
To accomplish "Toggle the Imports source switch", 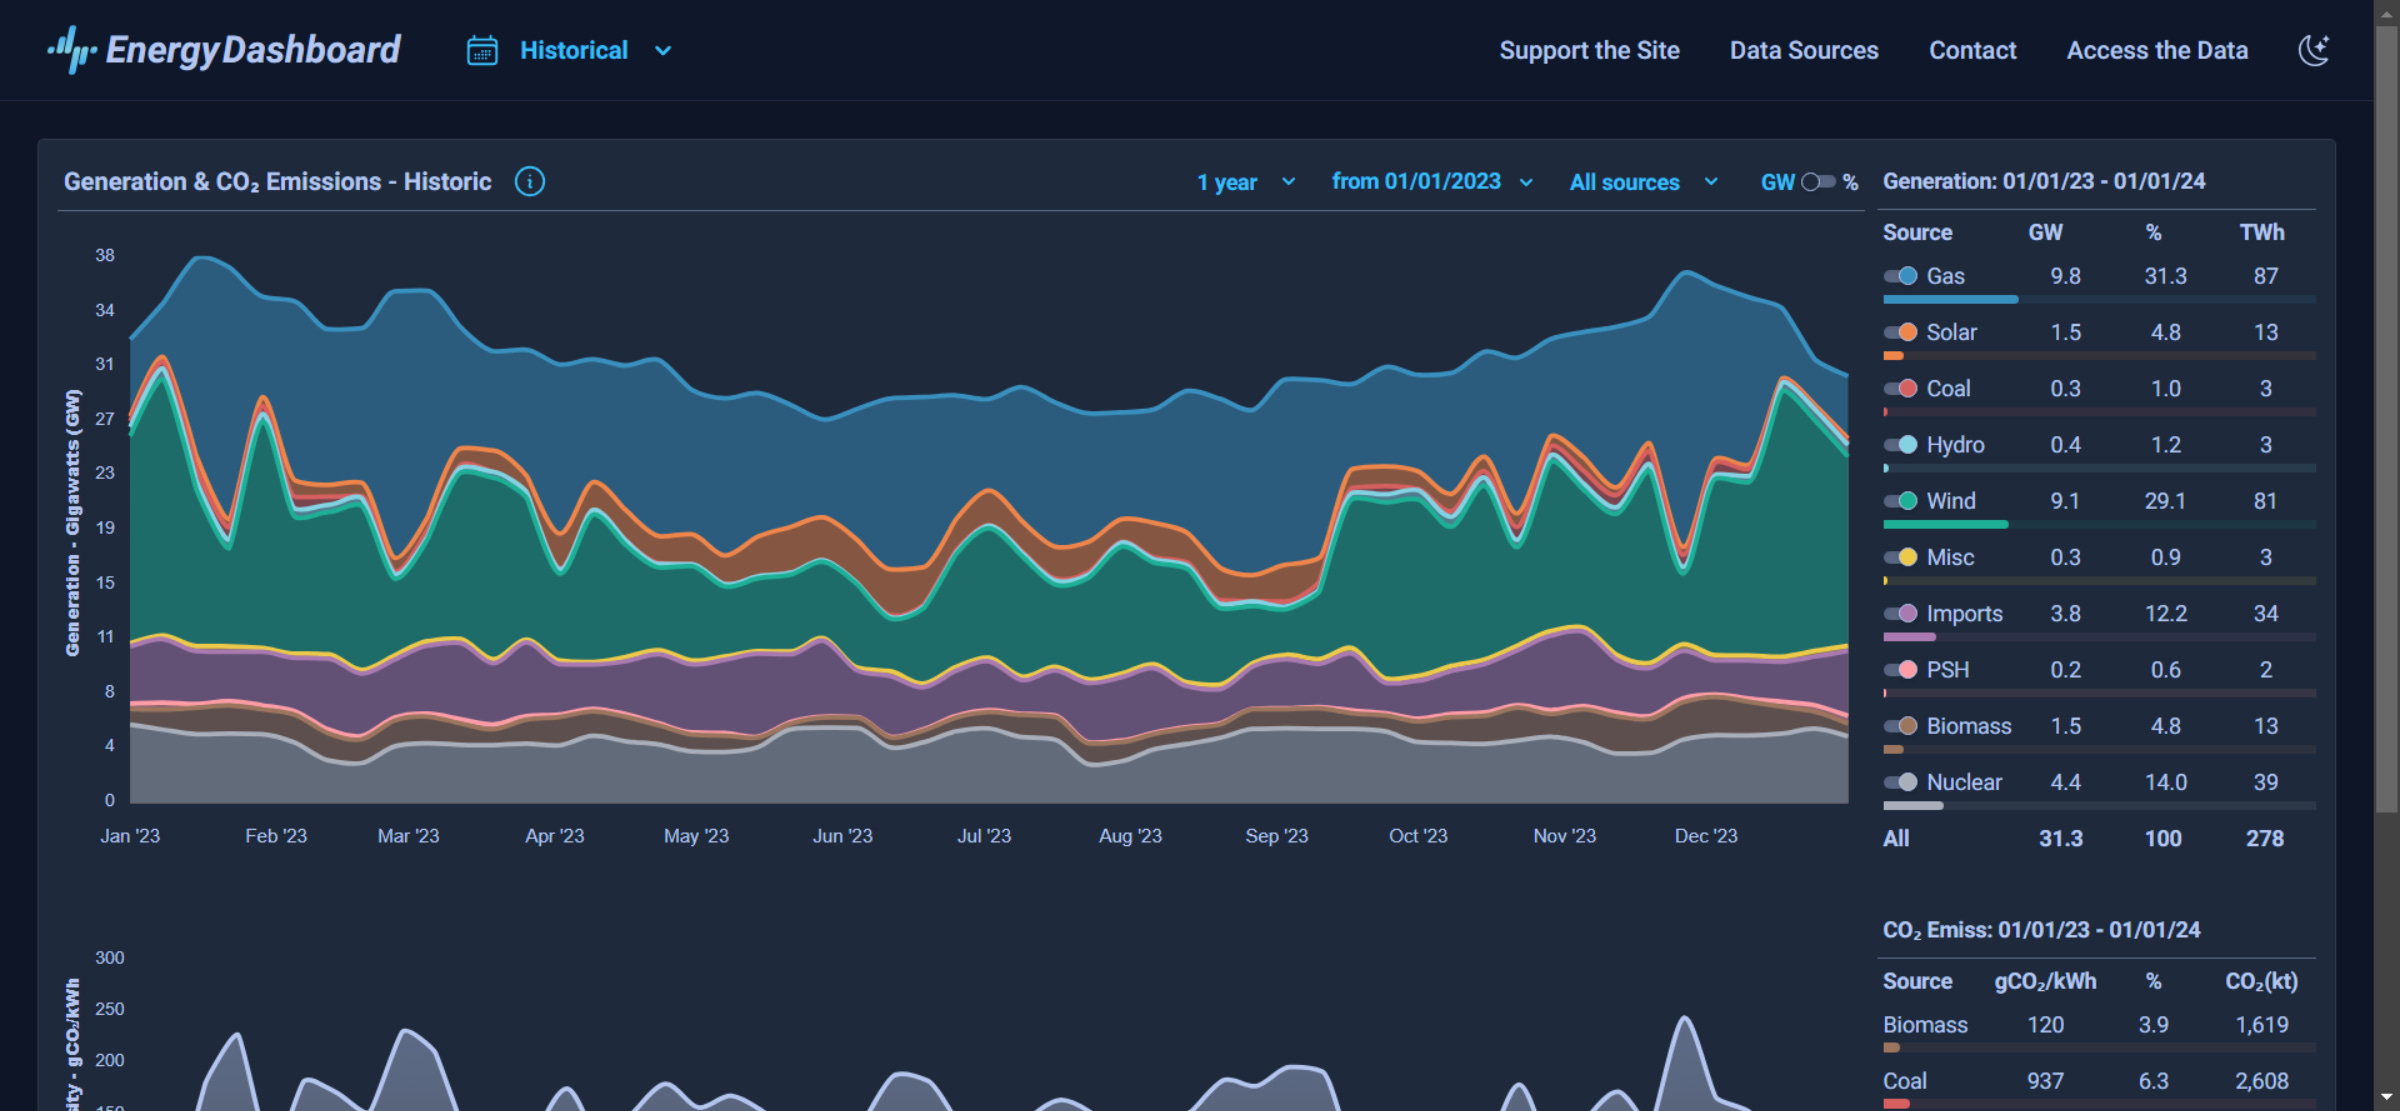I will (x=1900, y=613).
